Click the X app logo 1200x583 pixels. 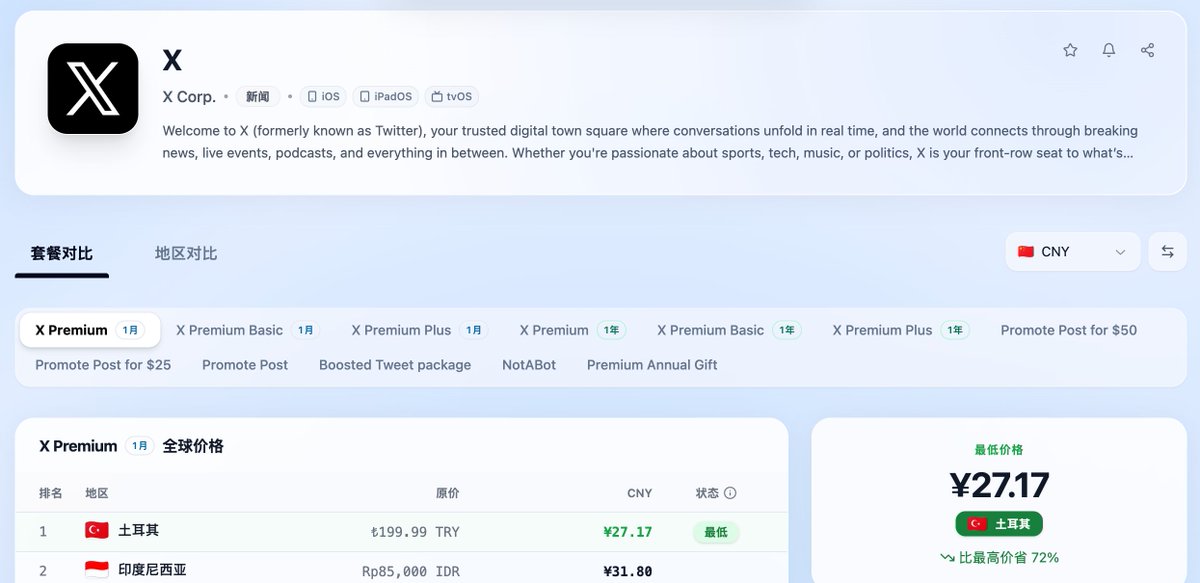[93, 88]
